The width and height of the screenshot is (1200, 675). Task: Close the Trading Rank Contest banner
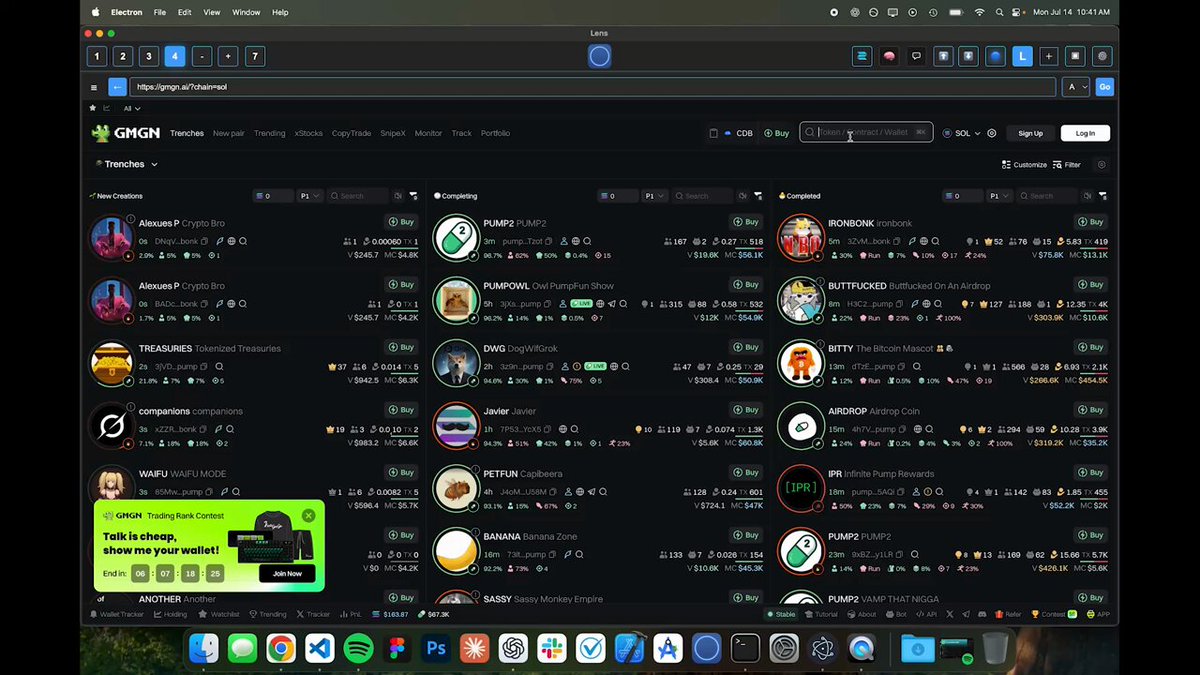click(308, 515)
